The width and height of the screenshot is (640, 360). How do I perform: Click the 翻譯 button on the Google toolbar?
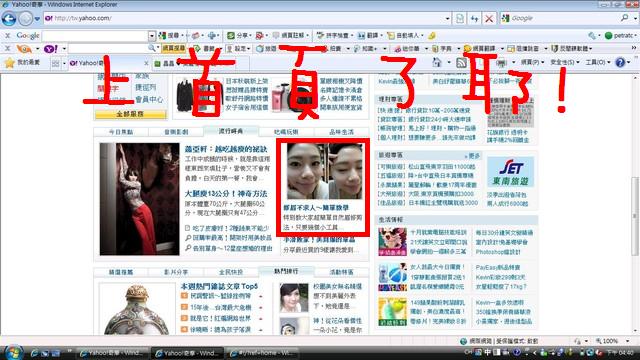tap(369, 36)
